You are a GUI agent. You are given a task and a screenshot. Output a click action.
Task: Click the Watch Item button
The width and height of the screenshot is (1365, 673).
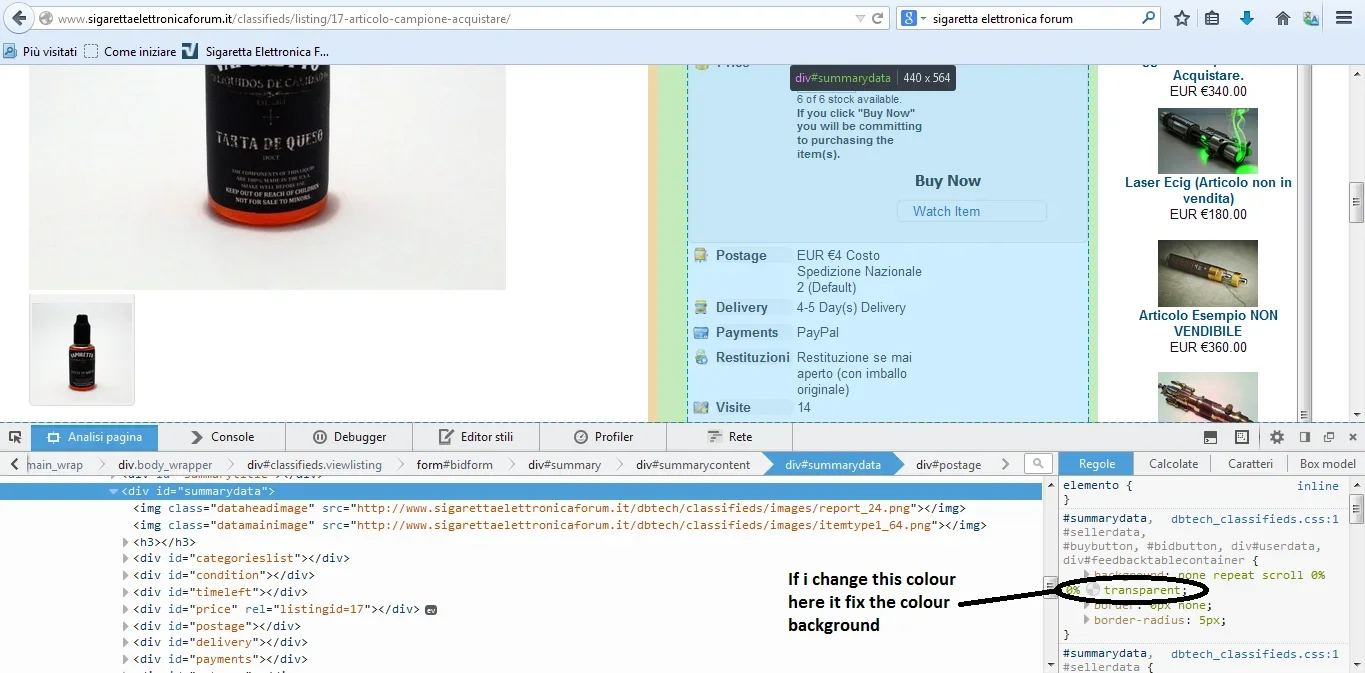tap(971, 211)
